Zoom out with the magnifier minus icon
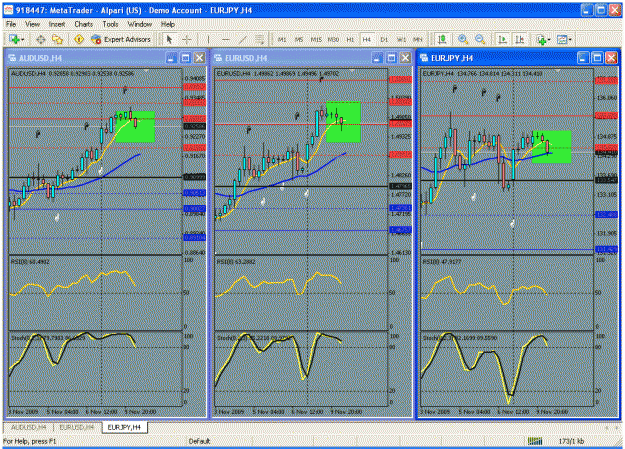This screenshot has height=449, width=625. pyautogui.click(x=480, y=39)
